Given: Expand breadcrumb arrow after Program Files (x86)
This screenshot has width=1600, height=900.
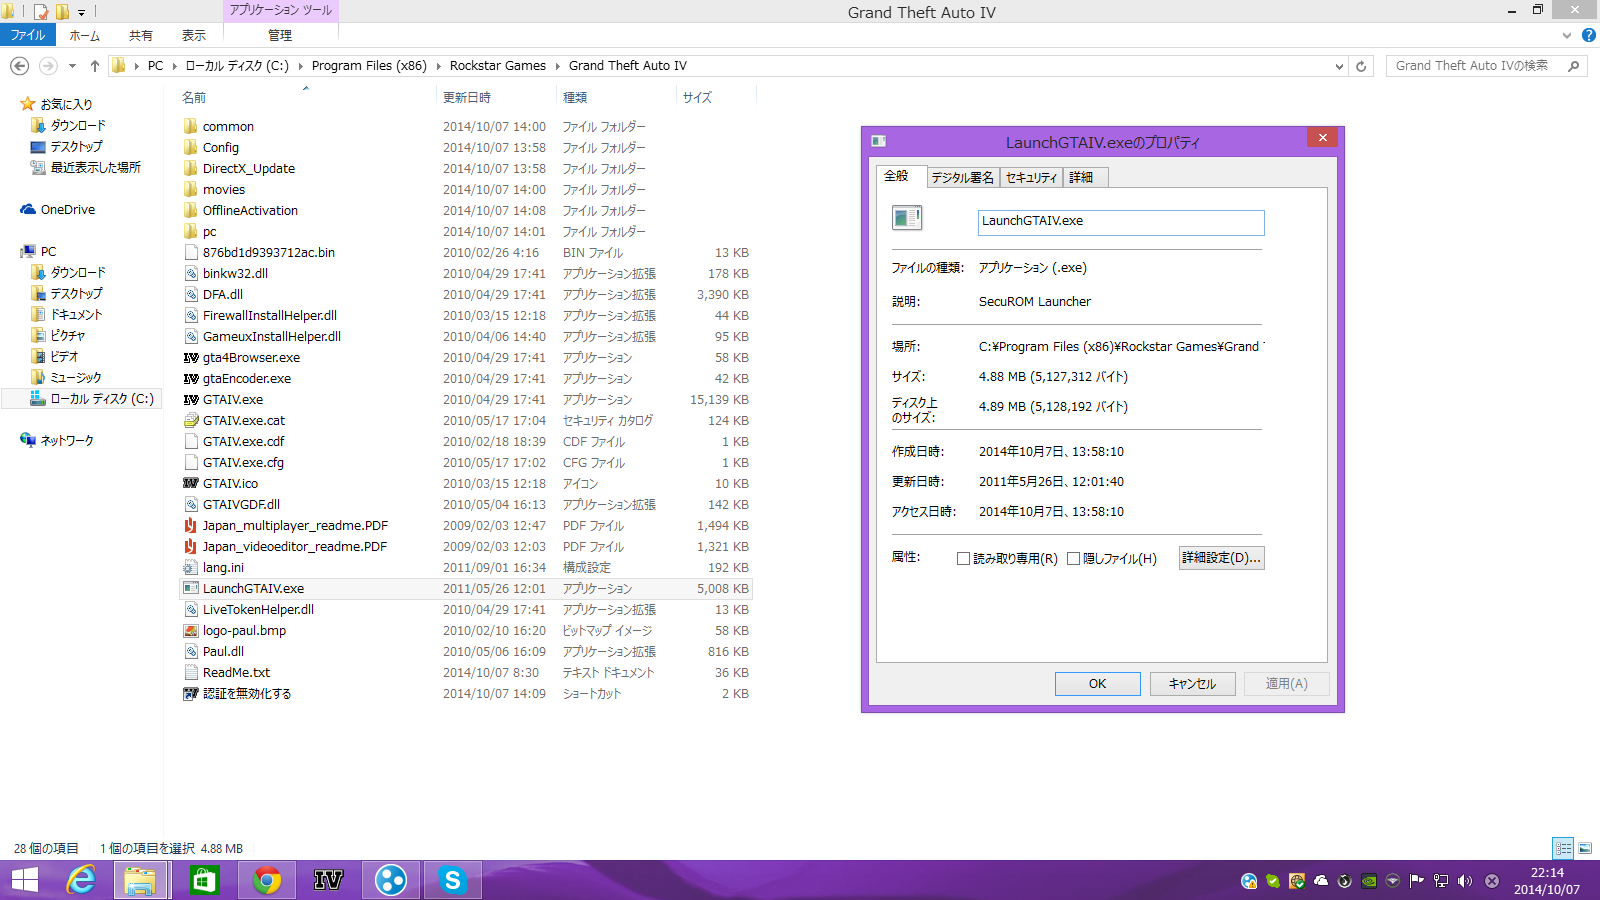Looking at the screenshot, I should 438,66.
